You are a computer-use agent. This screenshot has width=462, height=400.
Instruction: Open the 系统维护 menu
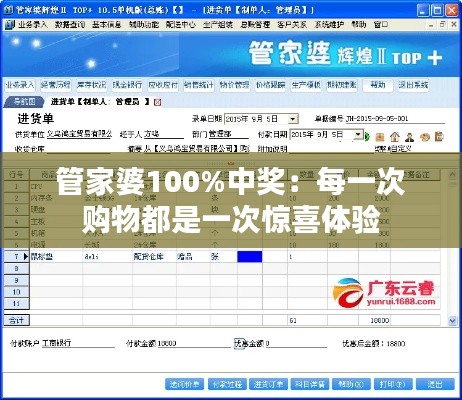coord(329,25)
